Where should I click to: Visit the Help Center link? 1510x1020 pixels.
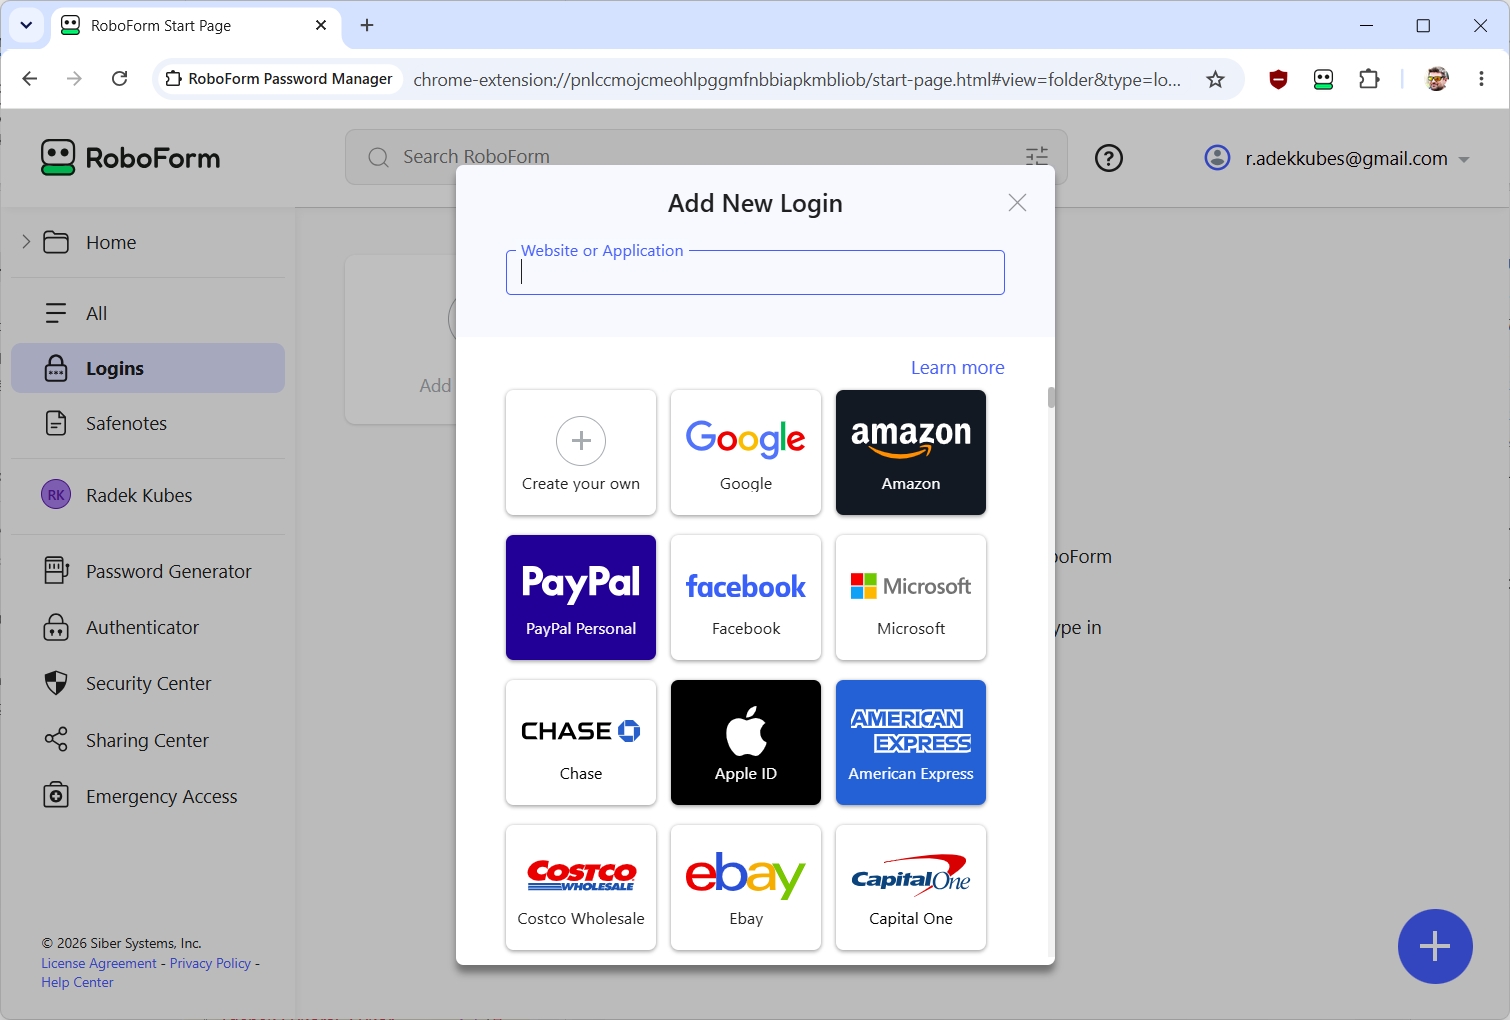tap(77, 982)
